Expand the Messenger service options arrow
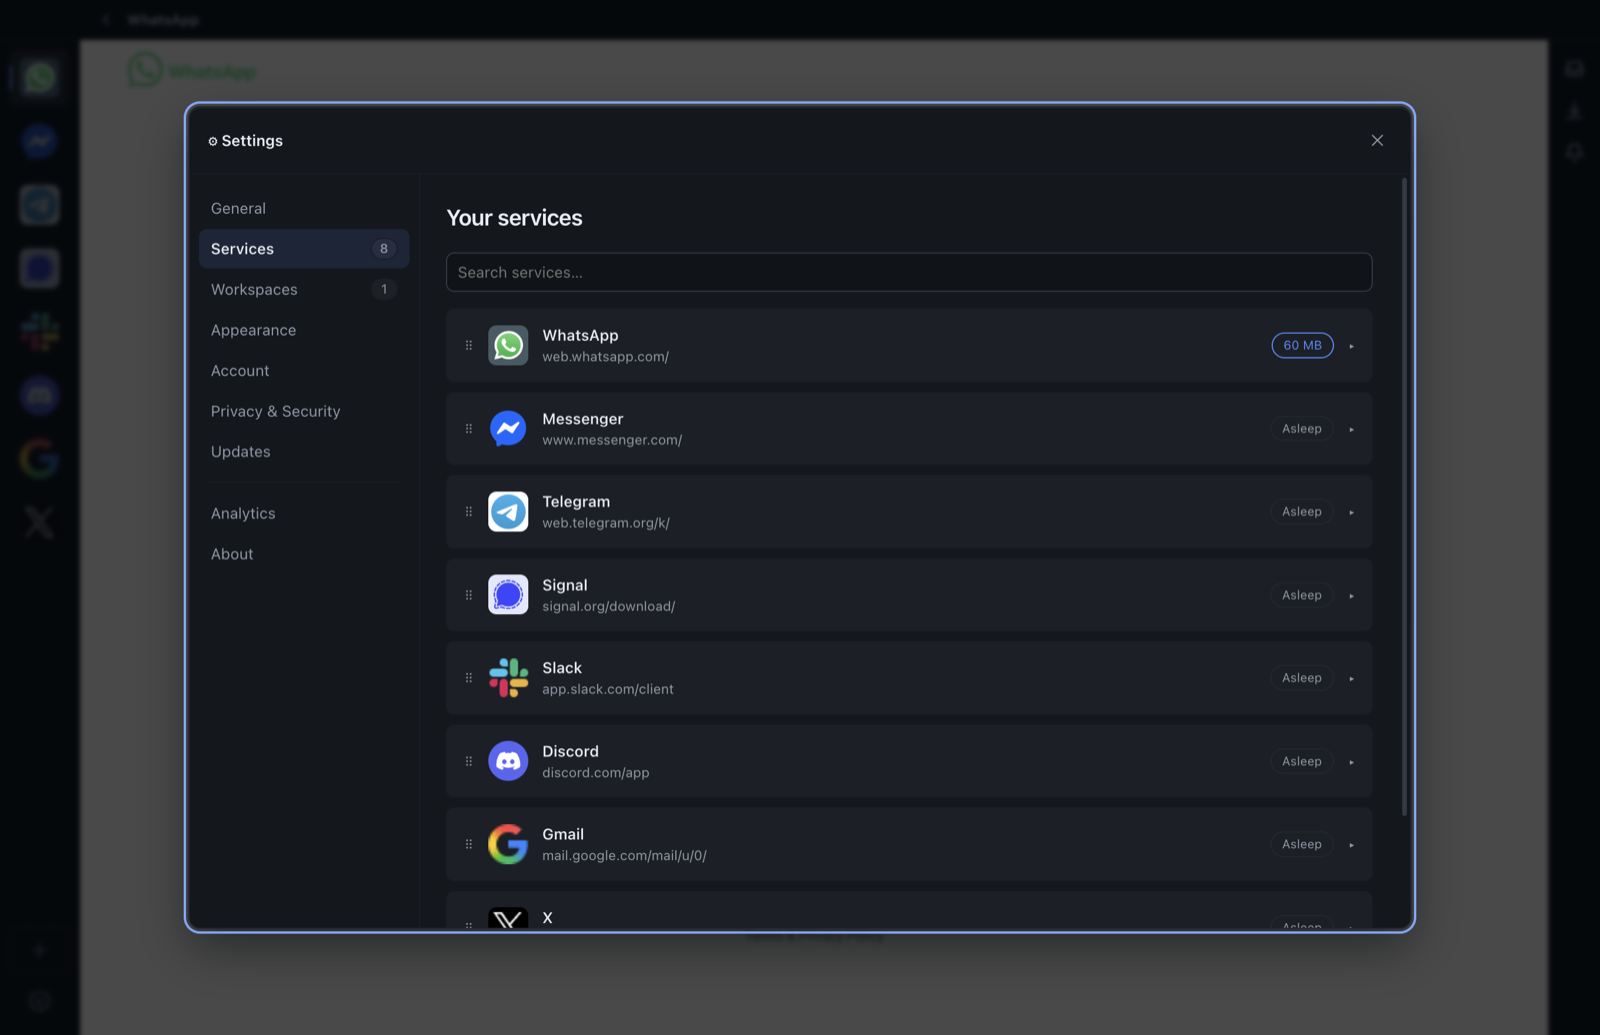This screenshot has height=1035, width=1600. (x=1351, y=429)
